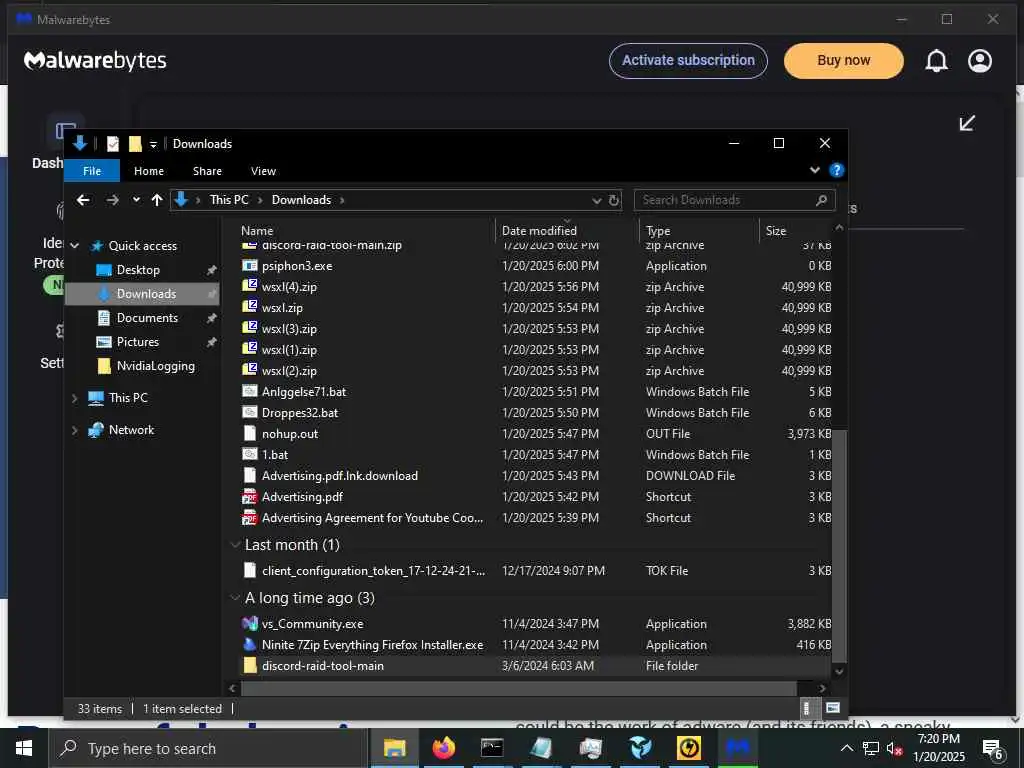The width and height of the screenshot is (1024, 768).
Task: Click the muted volume tray icon
Action: click(x=894, y=748)
